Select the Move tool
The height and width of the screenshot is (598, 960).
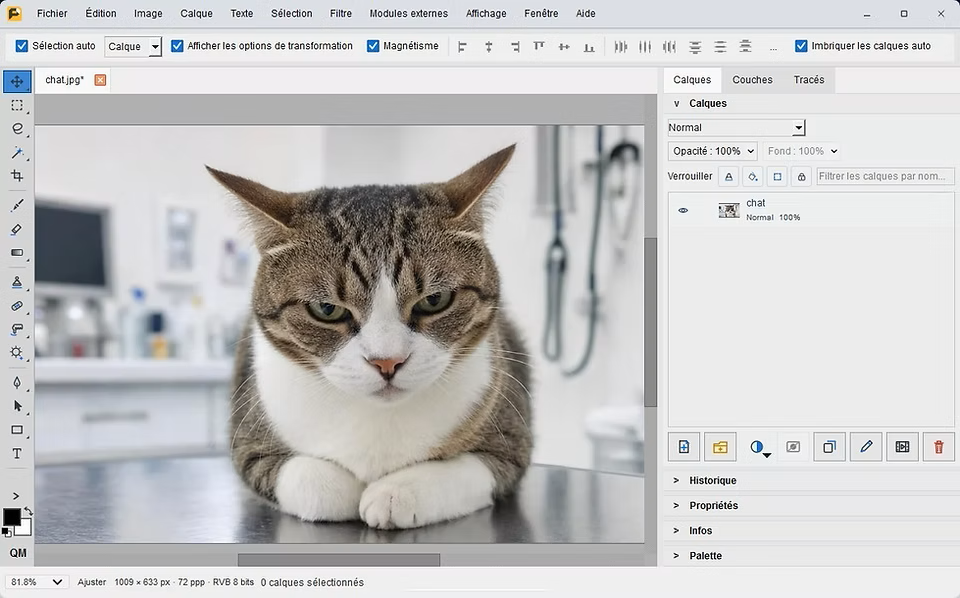17,81
